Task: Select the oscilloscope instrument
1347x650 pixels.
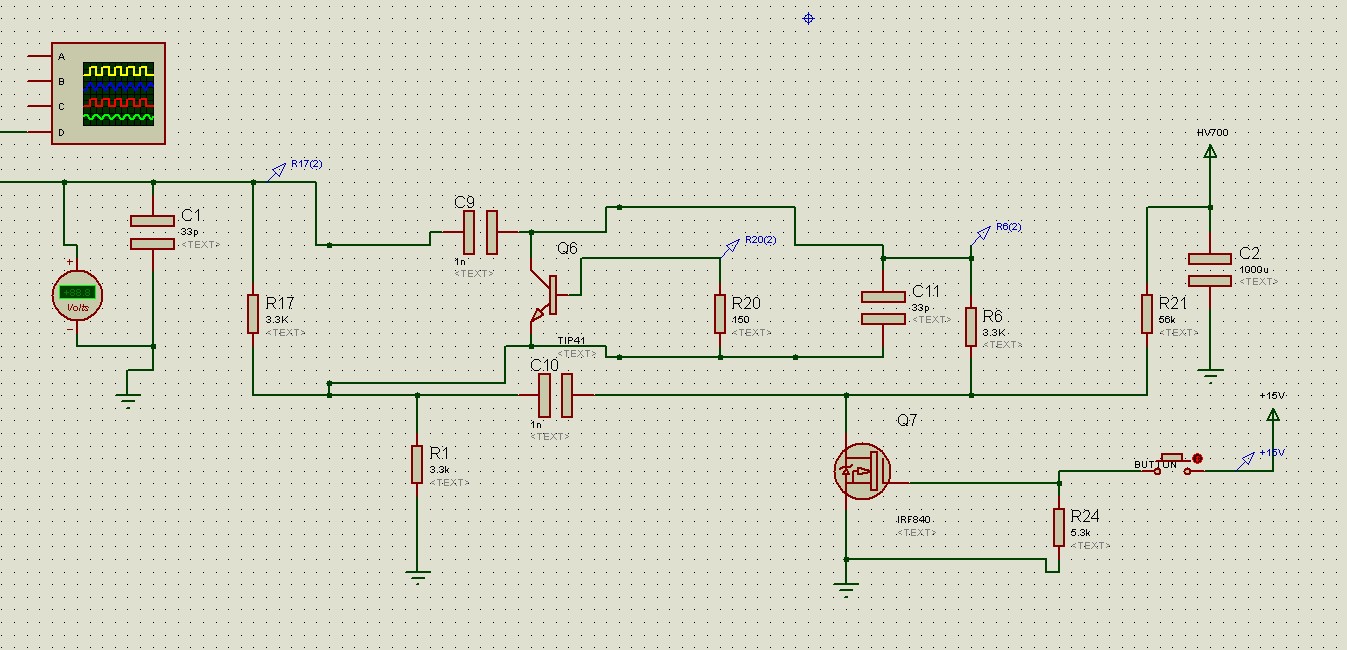Action: coord(108,93)
